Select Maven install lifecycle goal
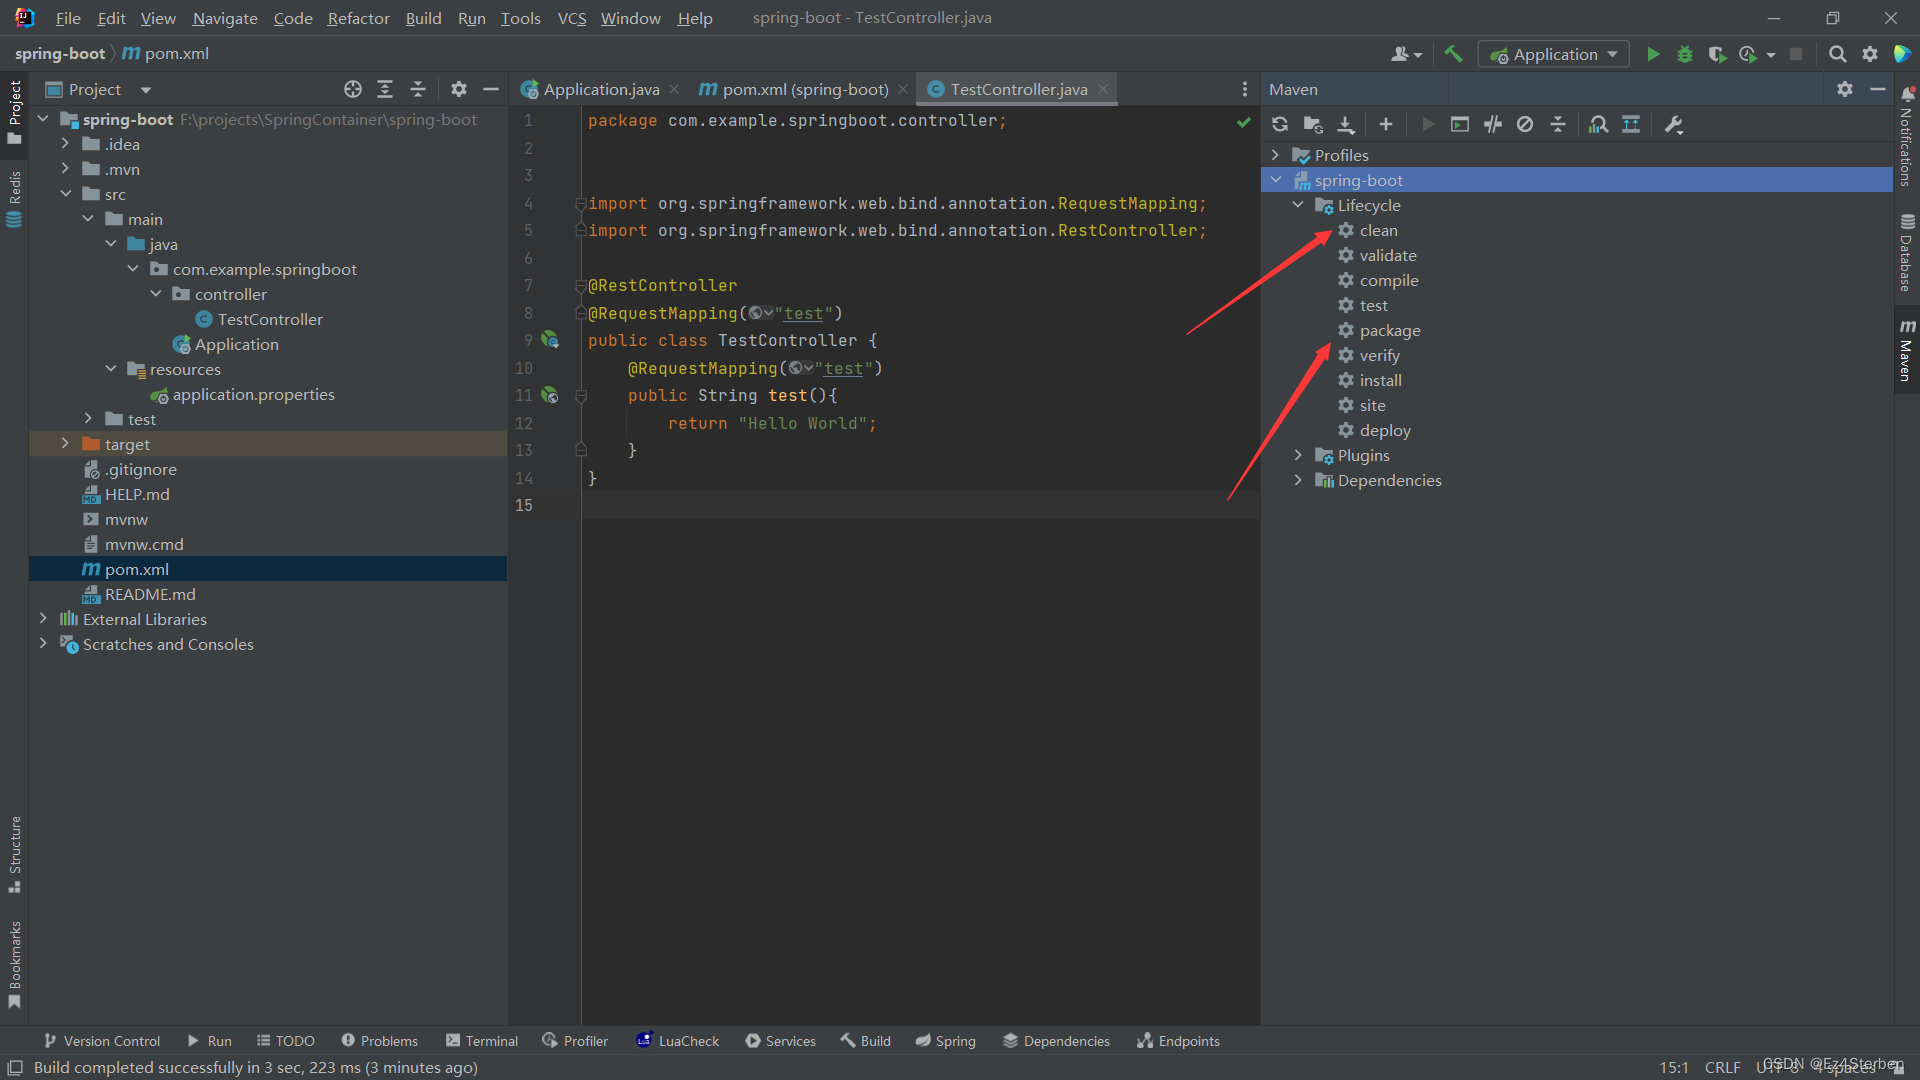The image size is (1920, 1080). [1380, 380]
